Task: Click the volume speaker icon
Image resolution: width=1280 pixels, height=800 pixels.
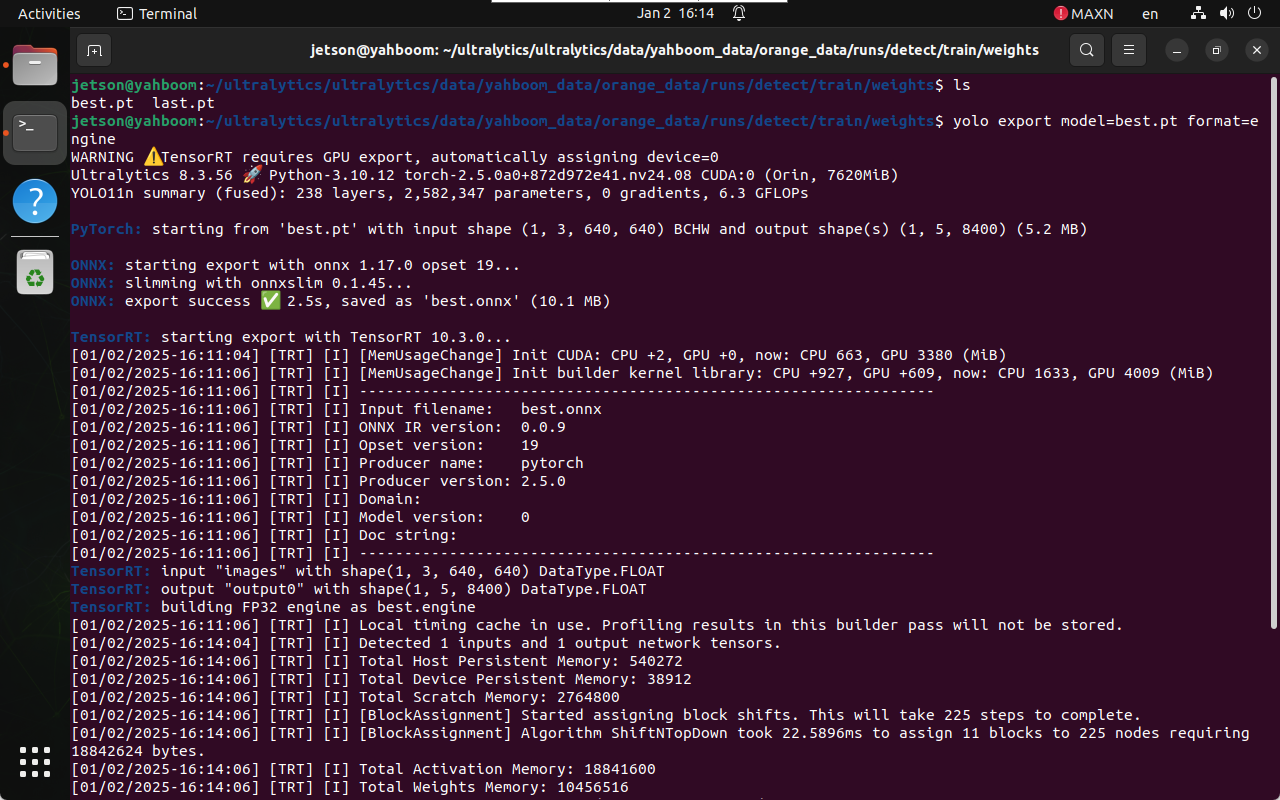Action: coord(1228,14)
